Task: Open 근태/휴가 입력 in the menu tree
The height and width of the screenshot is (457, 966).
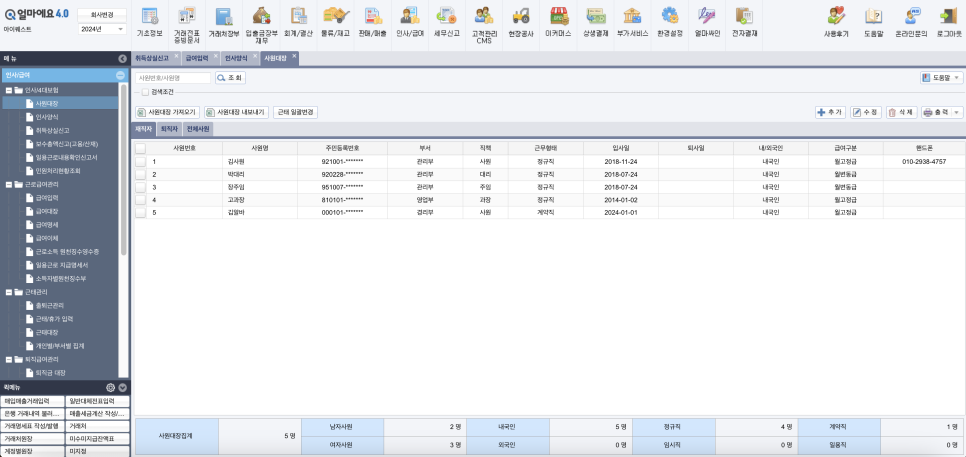Action: tap(54, 319)
